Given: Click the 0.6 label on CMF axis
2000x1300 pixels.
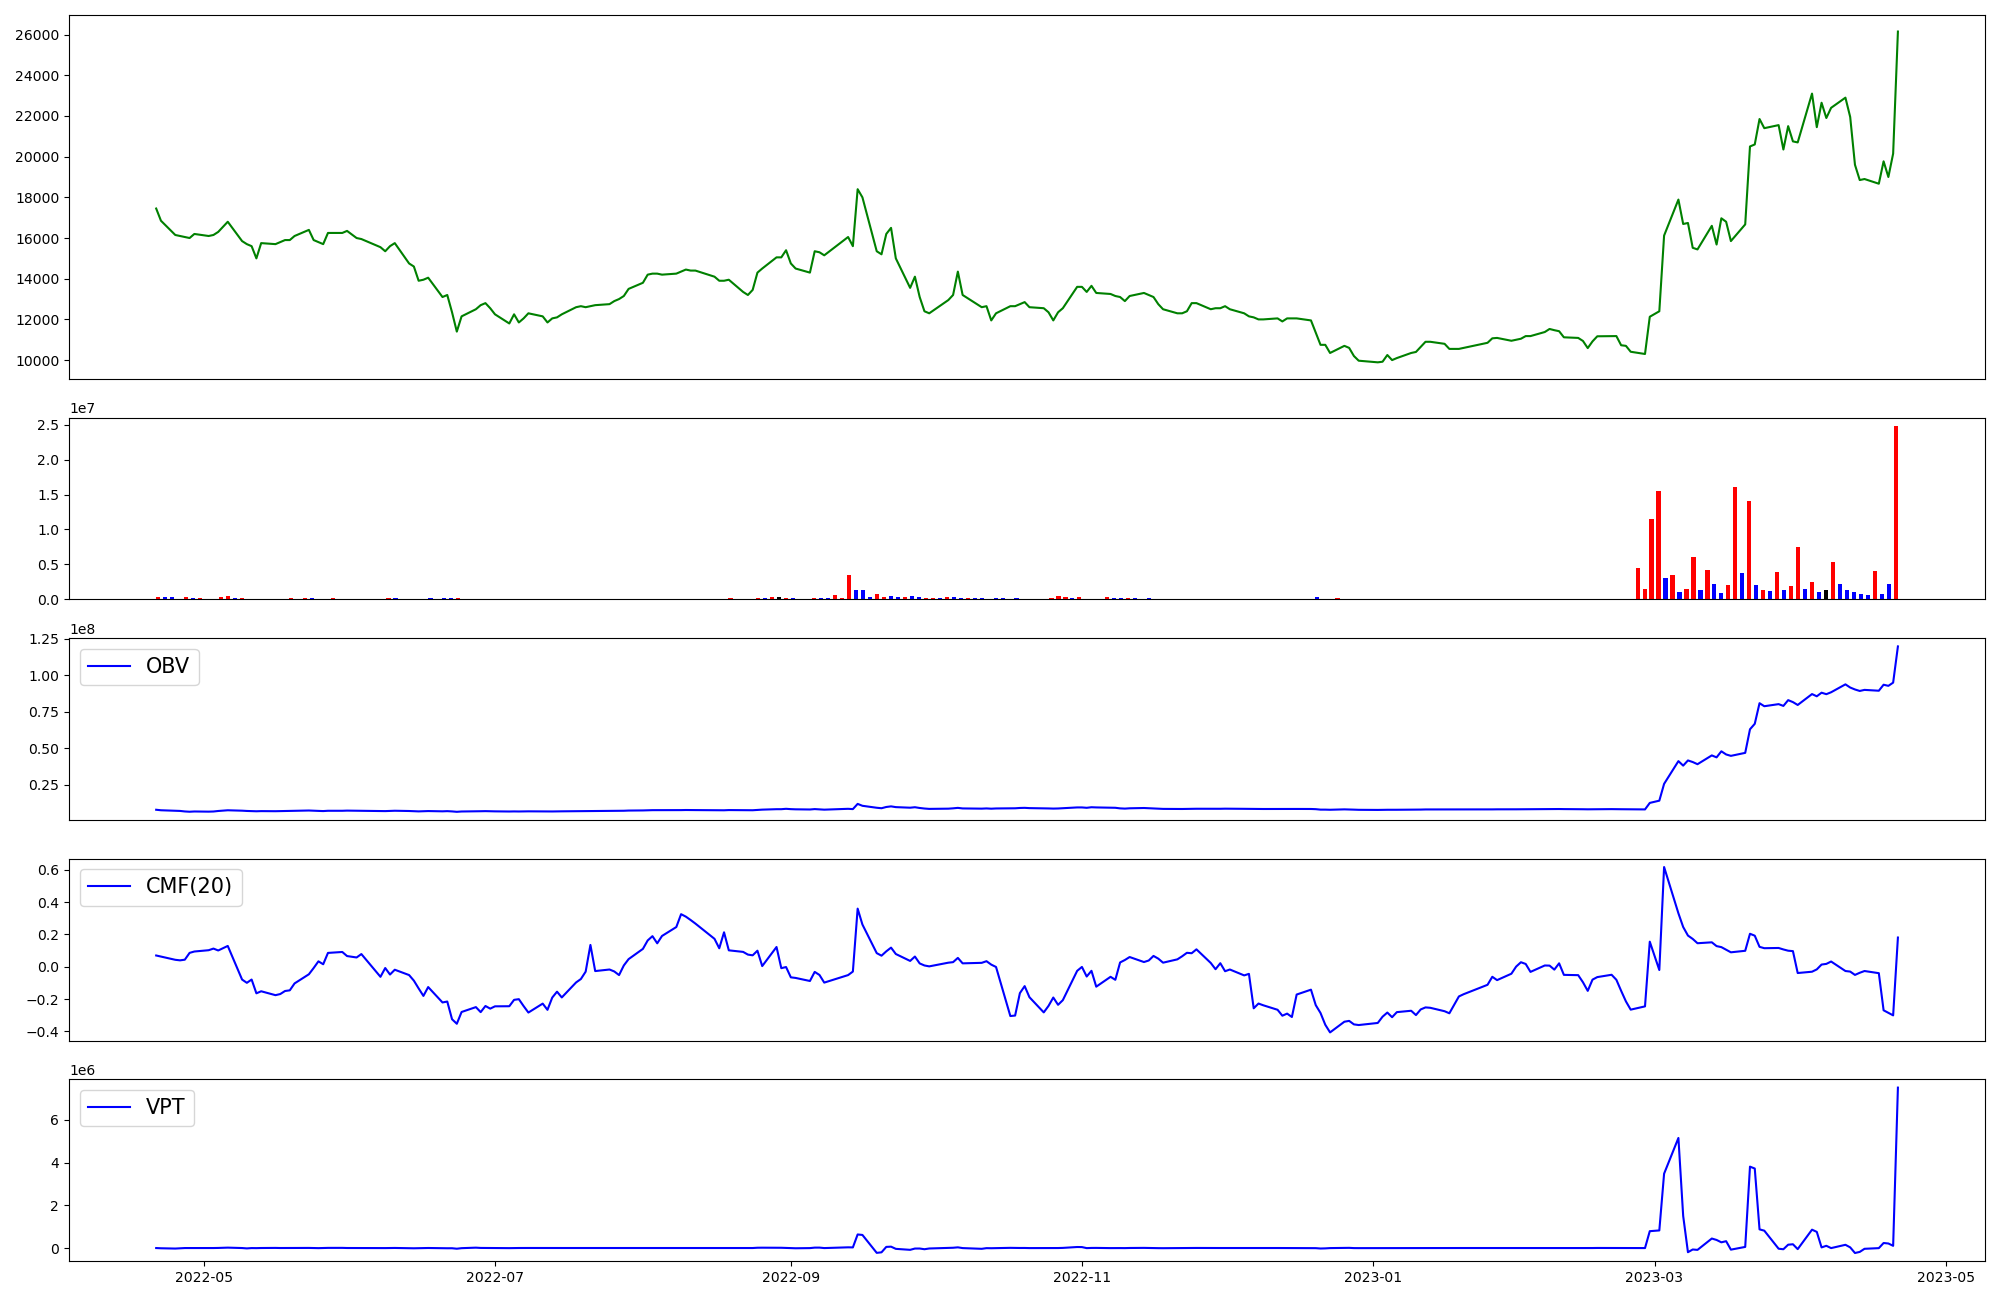Looking at the screenshot, I should [49, 871].
